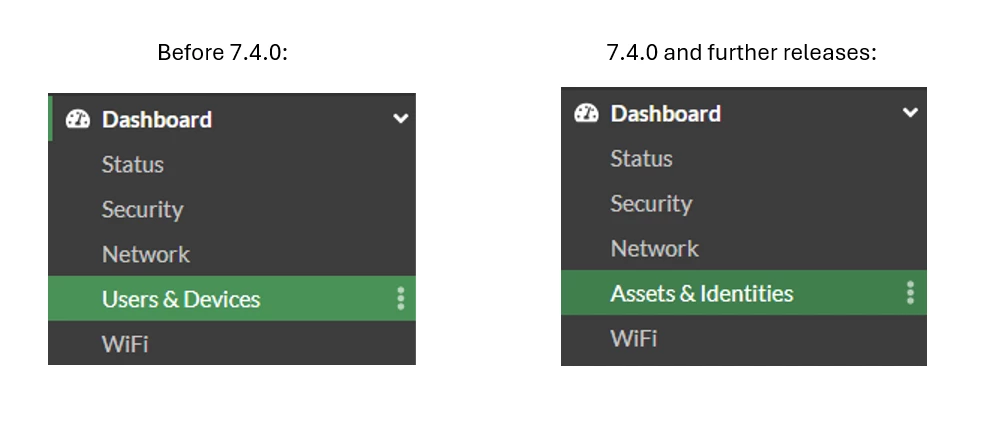
Task: Open Security above Assets & Identities menu
Action: pos(651,204)
